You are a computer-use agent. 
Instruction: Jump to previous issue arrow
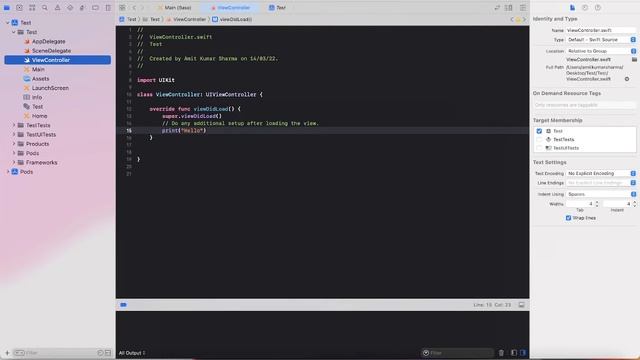tap(512, 19)
